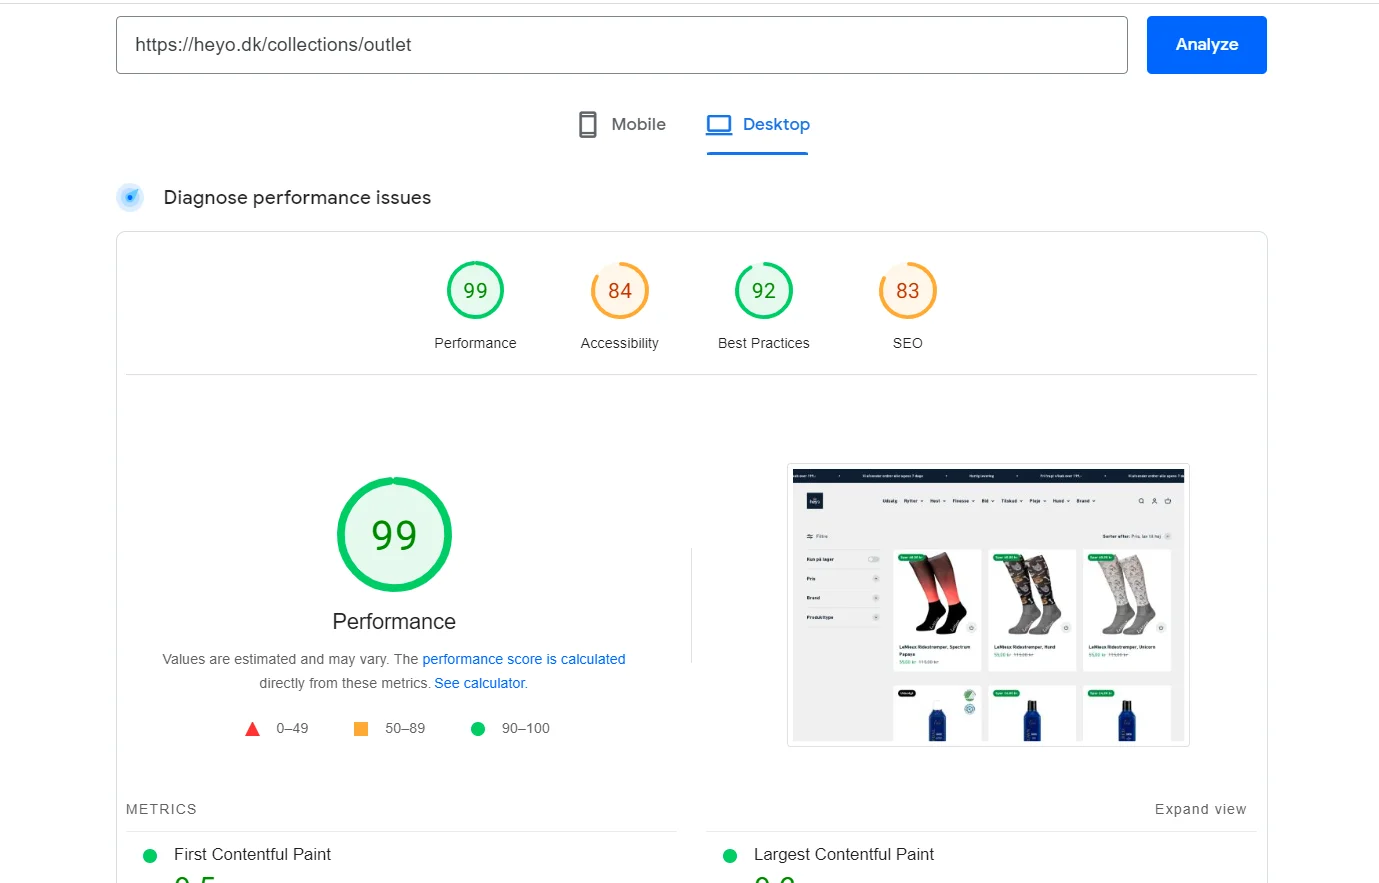Click the Largest Contentful Paint metric label
The image size is (1379, 883).
844,854
